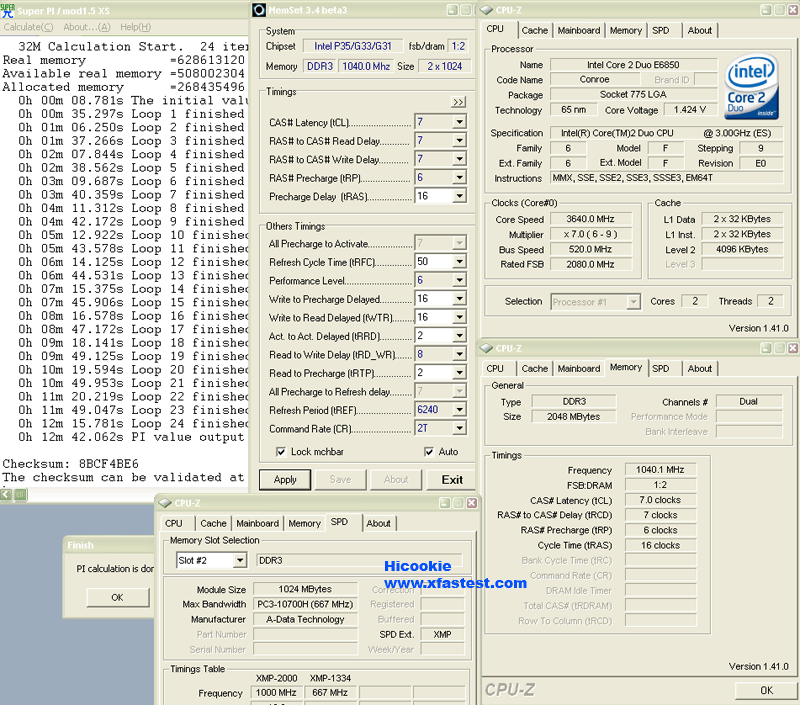The width and height of the screenshot is (800, 705).
Task: Switch to Memory tab in the CPU-Z processor window
Action: (x=626, y=31)
